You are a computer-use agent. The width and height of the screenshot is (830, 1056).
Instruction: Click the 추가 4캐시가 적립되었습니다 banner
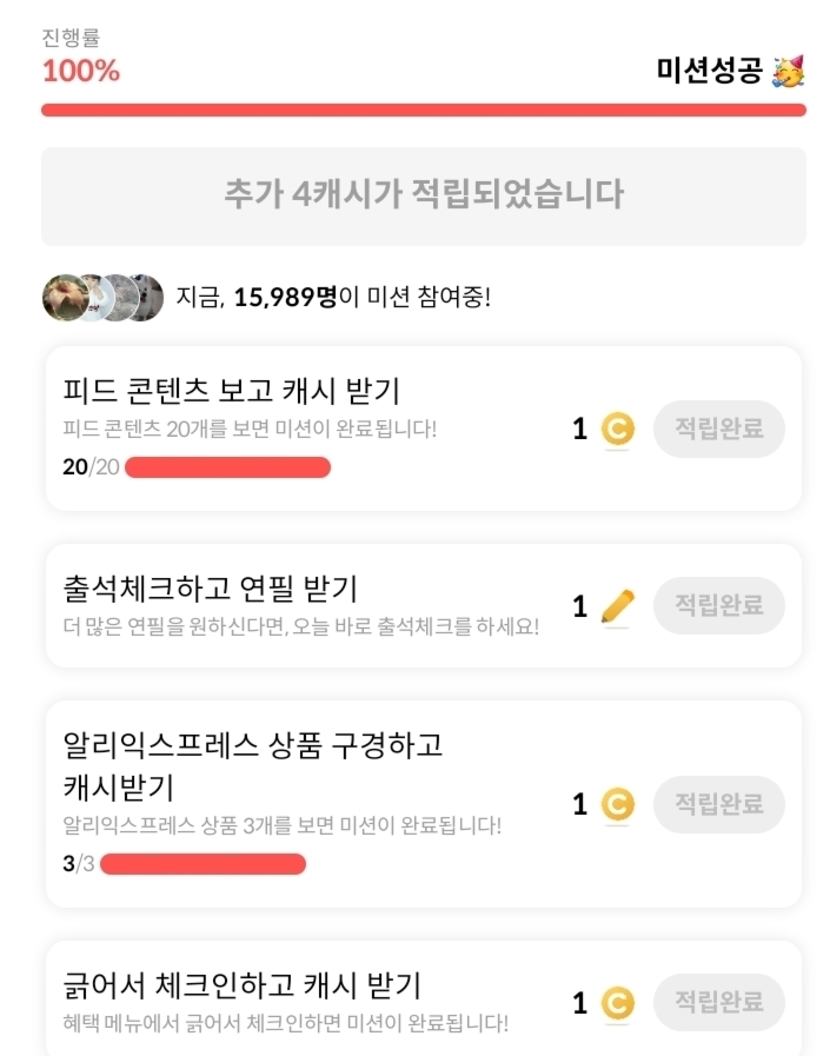click(x=423, y=196)
